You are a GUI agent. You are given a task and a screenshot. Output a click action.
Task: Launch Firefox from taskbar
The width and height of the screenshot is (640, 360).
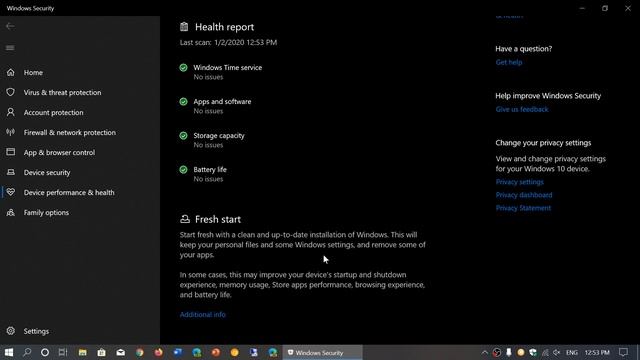coord(159,352)
